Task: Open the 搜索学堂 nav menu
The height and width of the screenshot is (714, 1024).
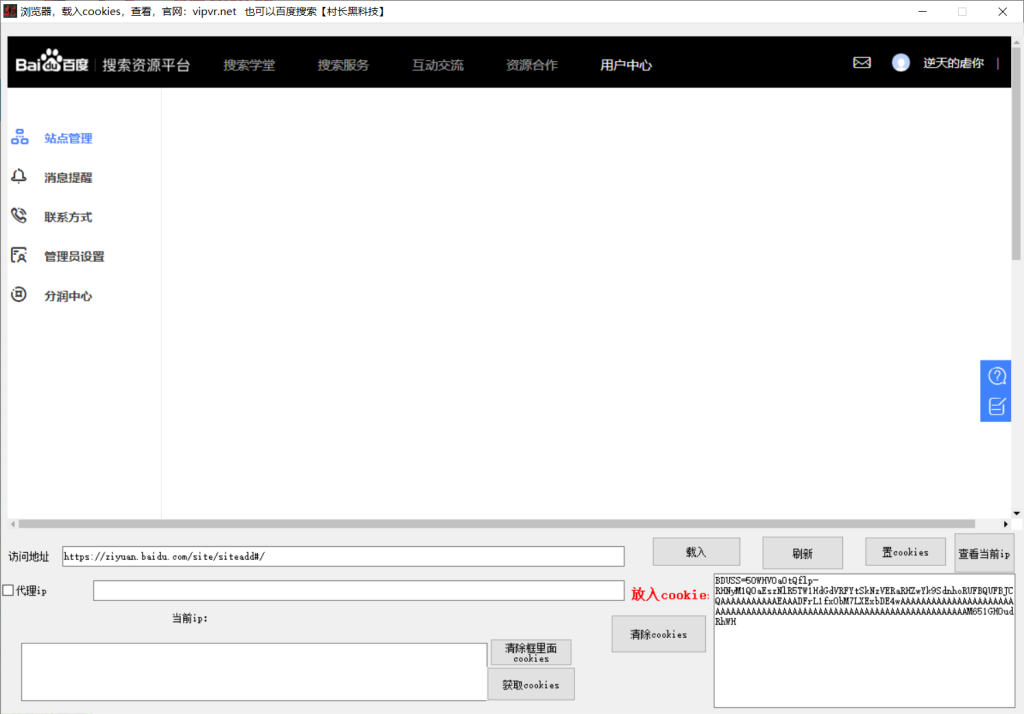Action: 249,65
